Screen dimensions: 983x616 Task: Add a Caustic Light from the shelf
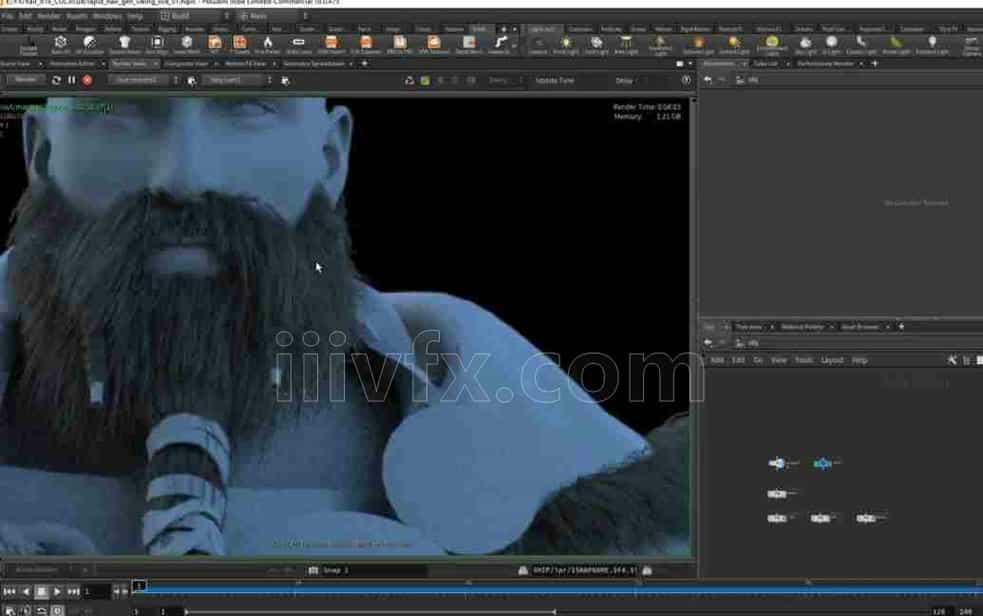pyautogui.click(x=861, y=44)
